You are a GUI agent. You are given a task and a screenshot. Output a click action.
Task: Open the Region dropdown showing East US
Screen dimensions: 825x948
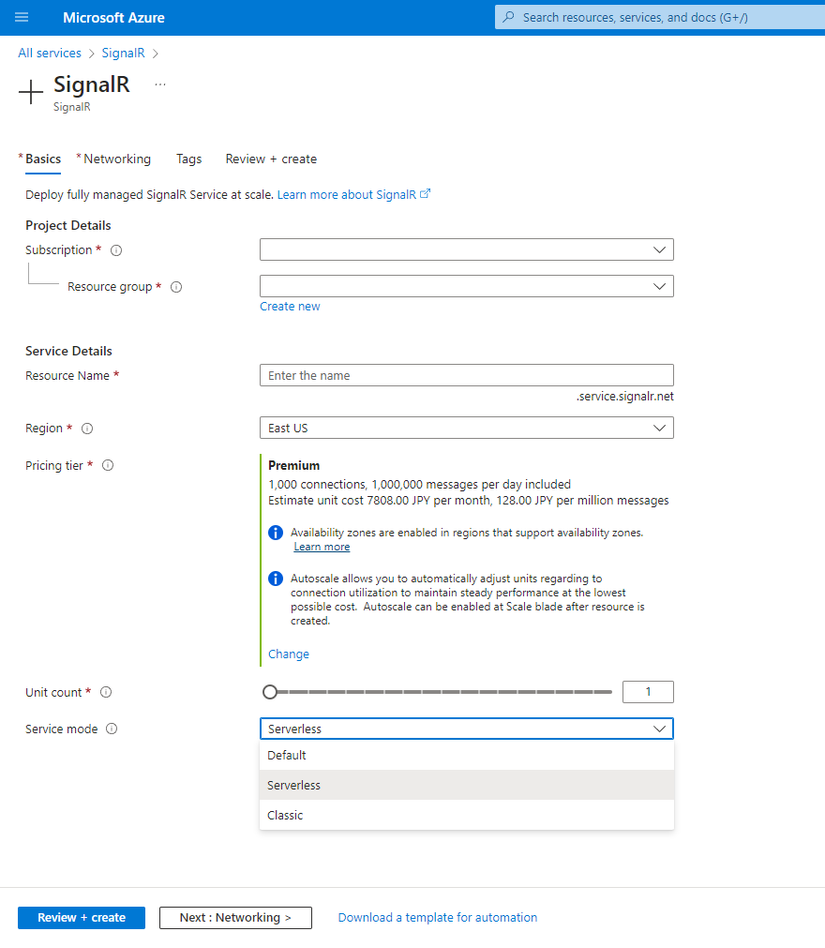pos(466,428)
